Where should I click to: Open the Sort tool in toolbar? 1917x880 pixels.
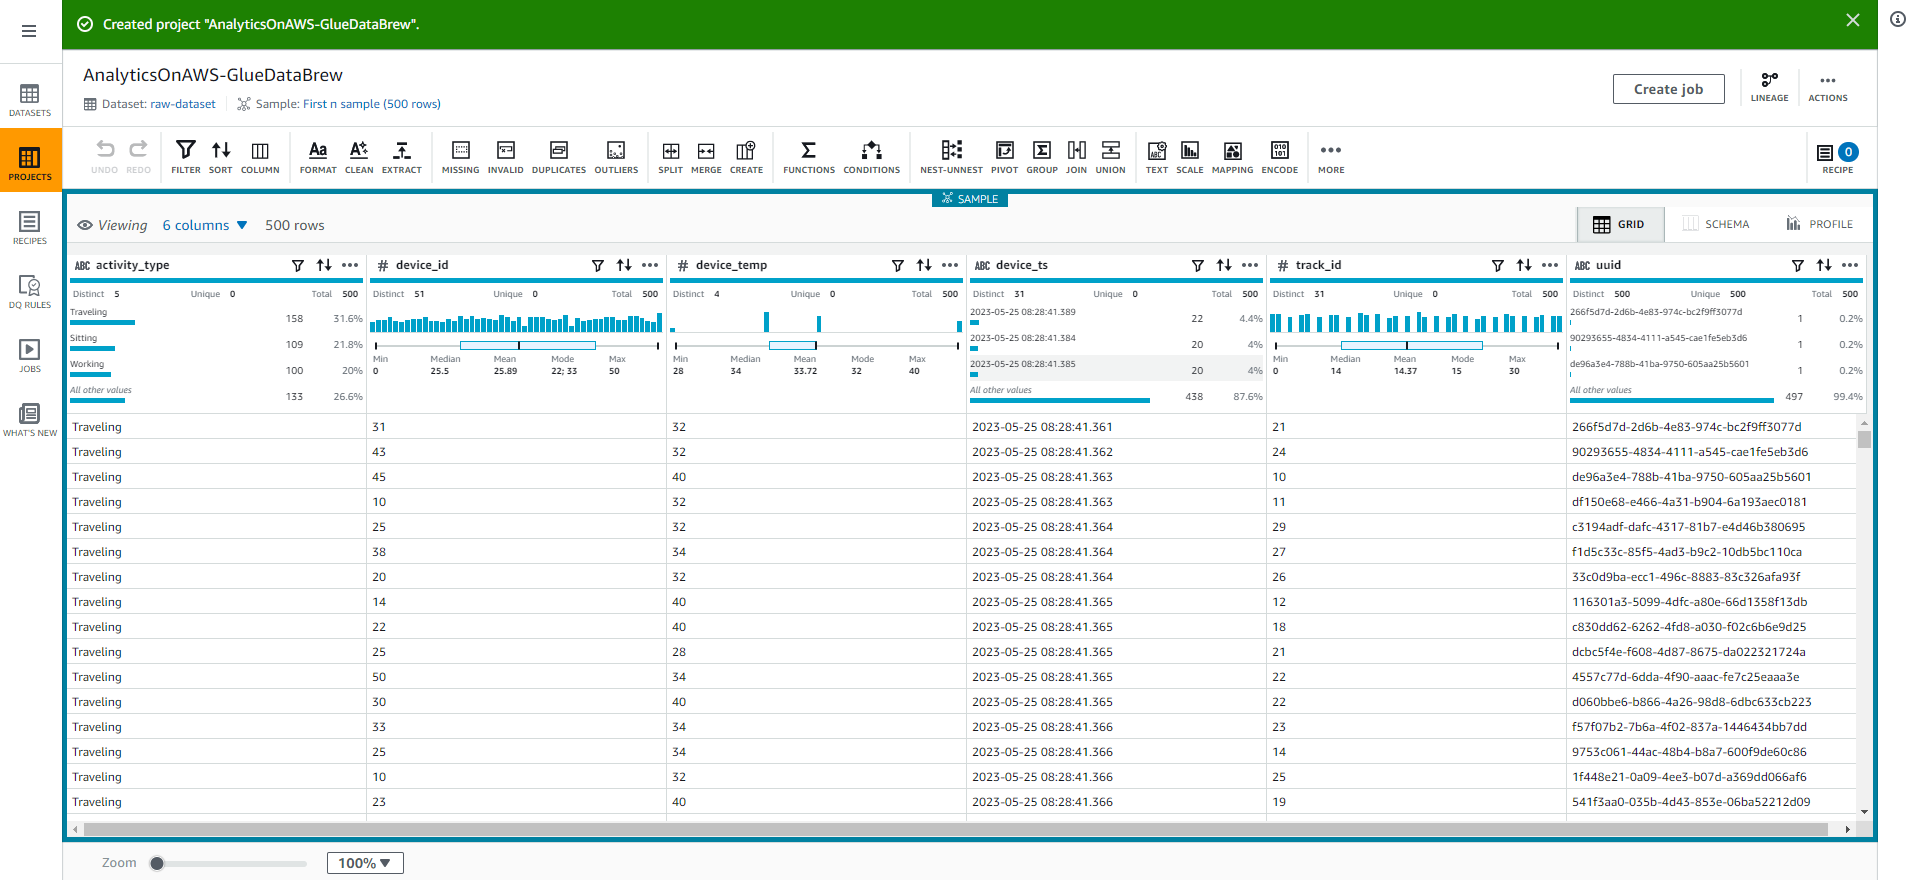coord(221,157)
